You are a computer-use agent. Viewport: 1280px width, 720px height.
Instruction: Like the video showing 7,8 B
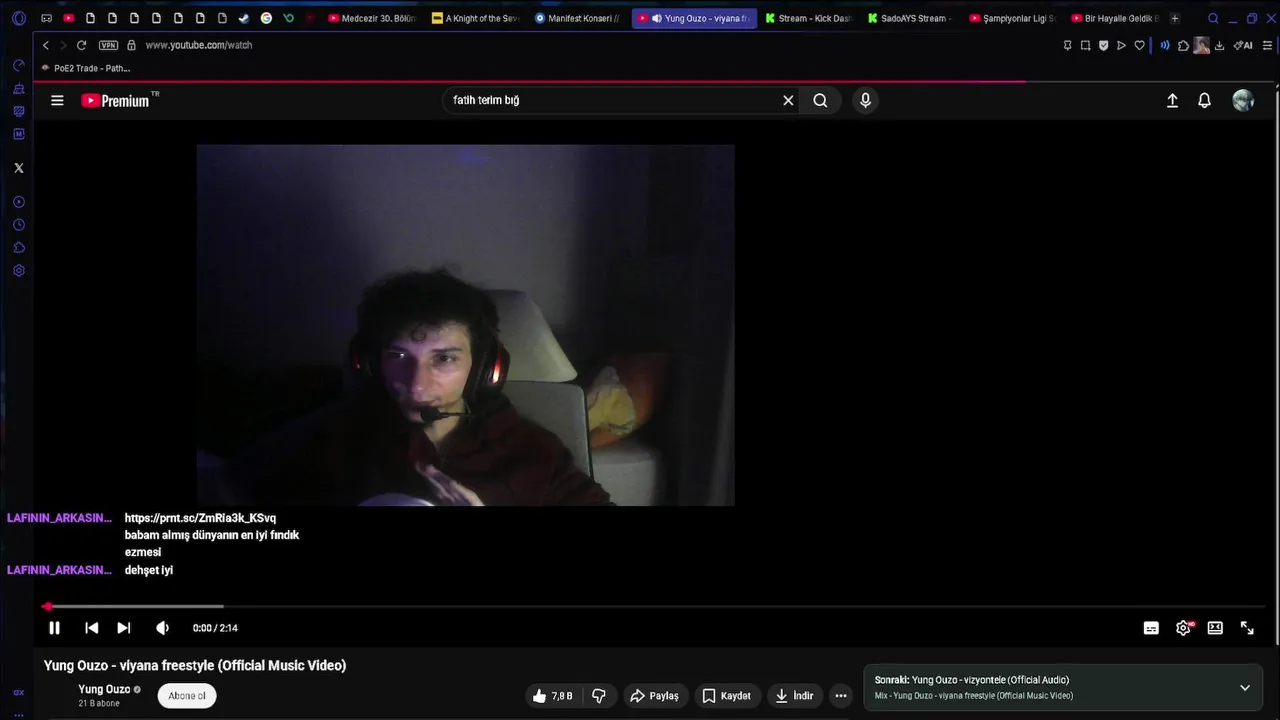pyautogui.click(x=552, y=696)
